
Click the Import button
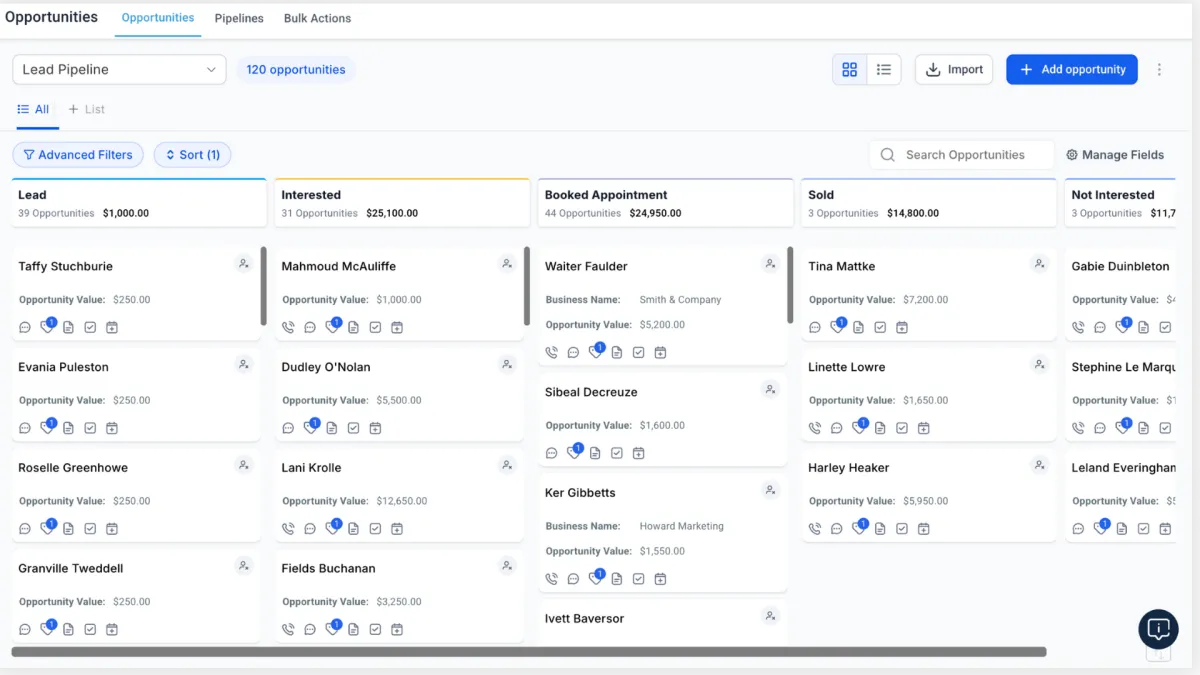[954, 69]
